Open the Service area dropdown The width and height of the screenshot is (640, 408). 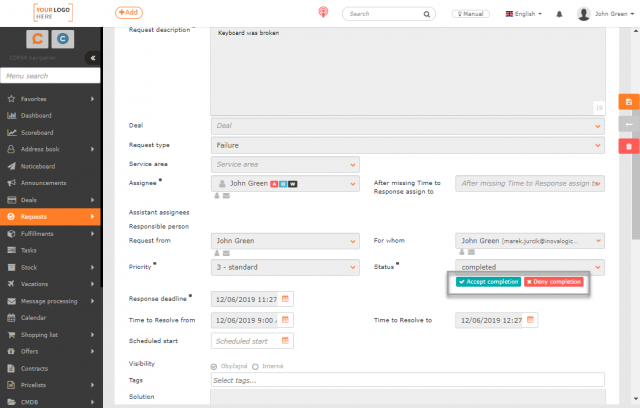click(x=285, y=164)
